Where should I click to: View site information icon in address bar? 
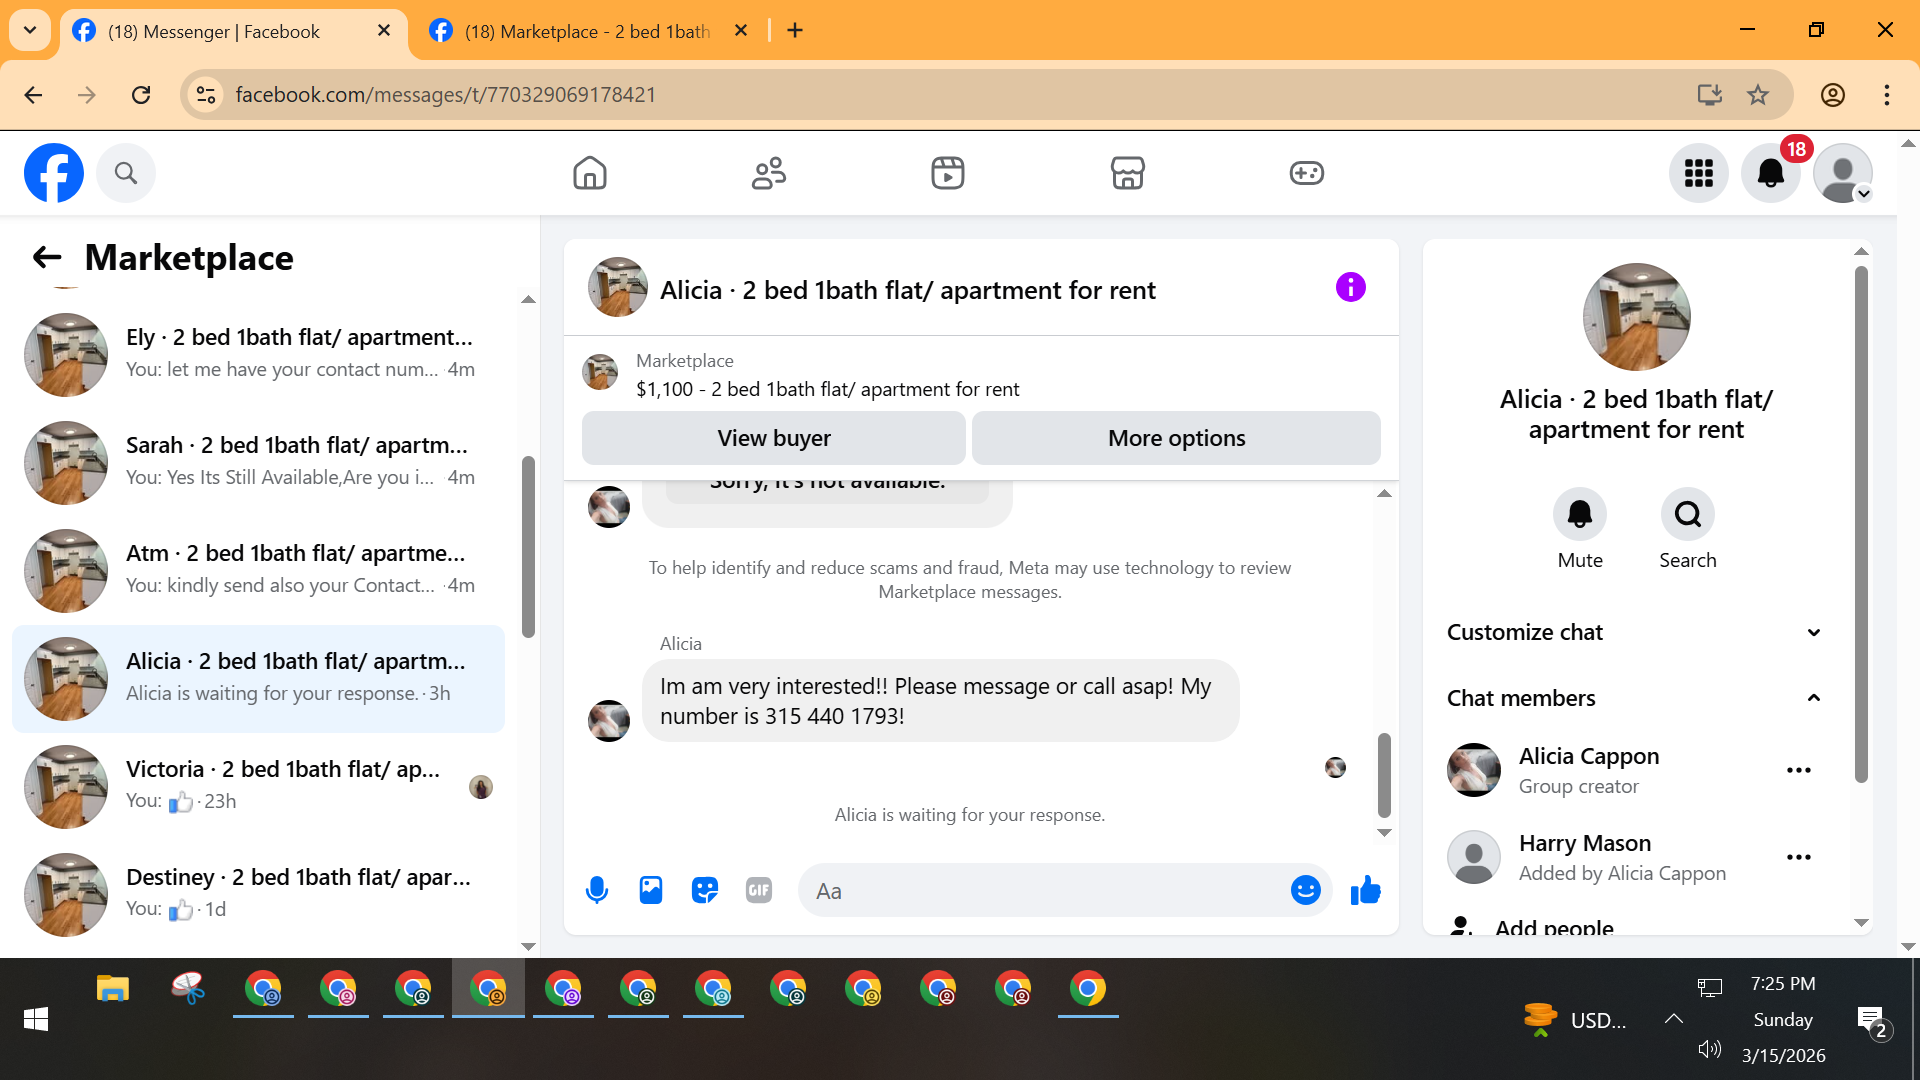pos(206,95)
